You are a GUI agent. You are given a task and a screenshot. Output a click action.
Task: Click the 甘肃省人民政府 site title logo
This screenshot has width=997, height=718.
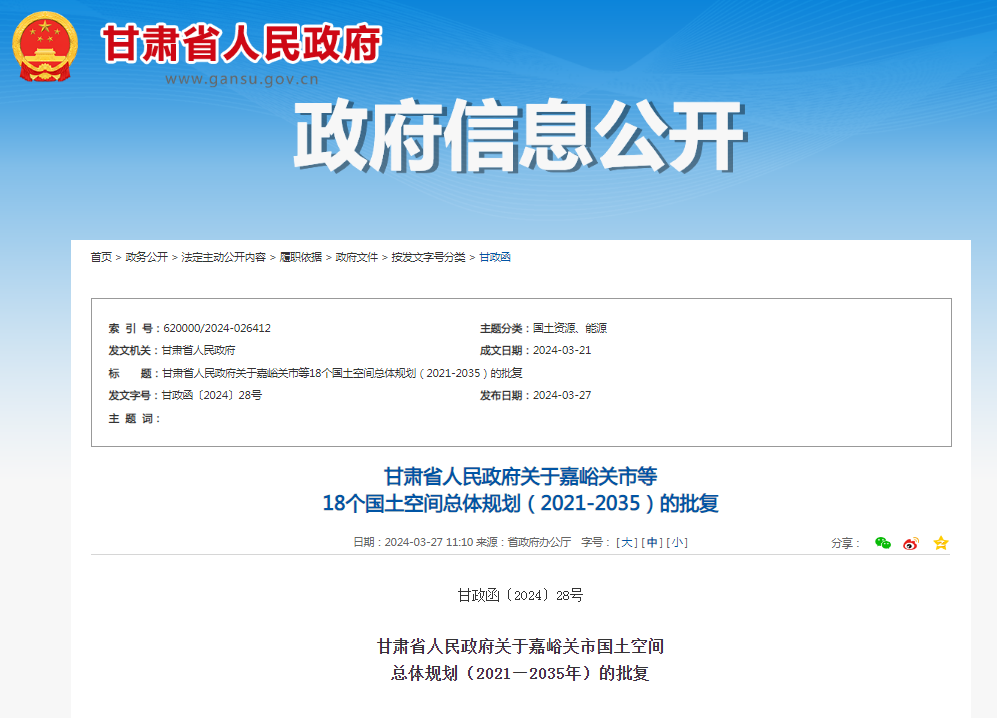click(241, 43)
